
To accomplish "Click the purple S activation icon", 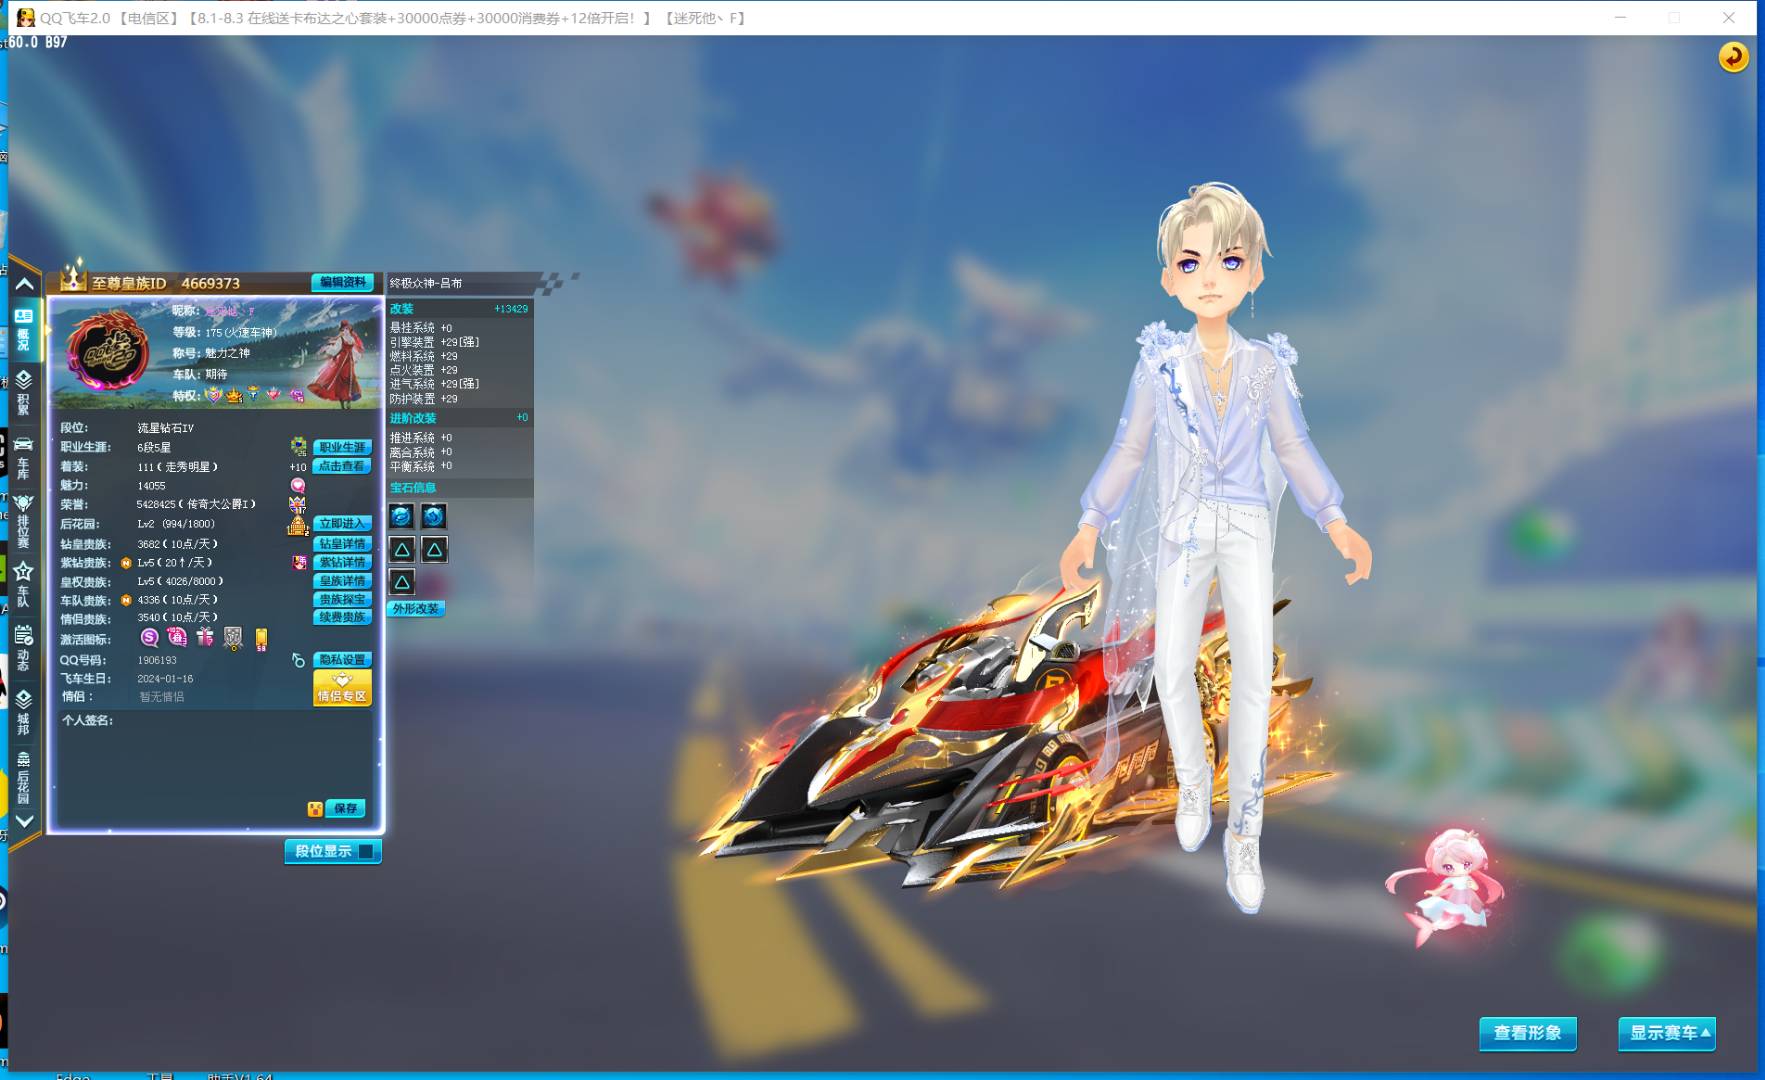I will pos(150,638).
